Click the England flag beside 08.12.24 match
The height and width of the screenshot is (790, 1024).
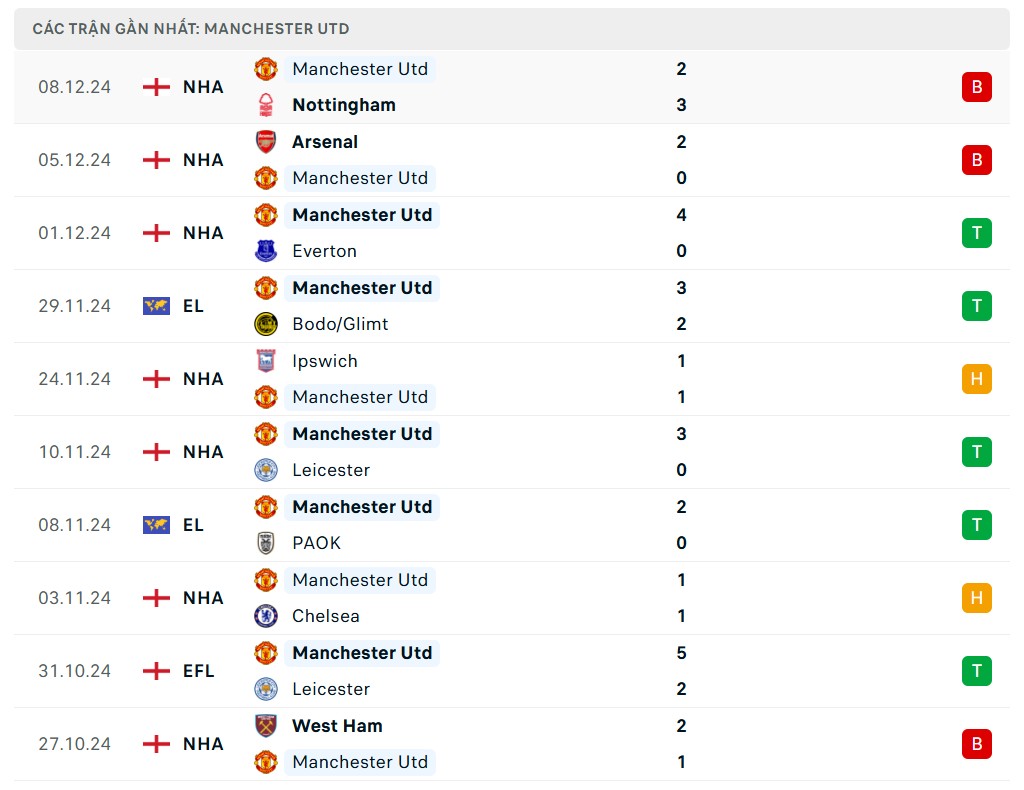156,87
